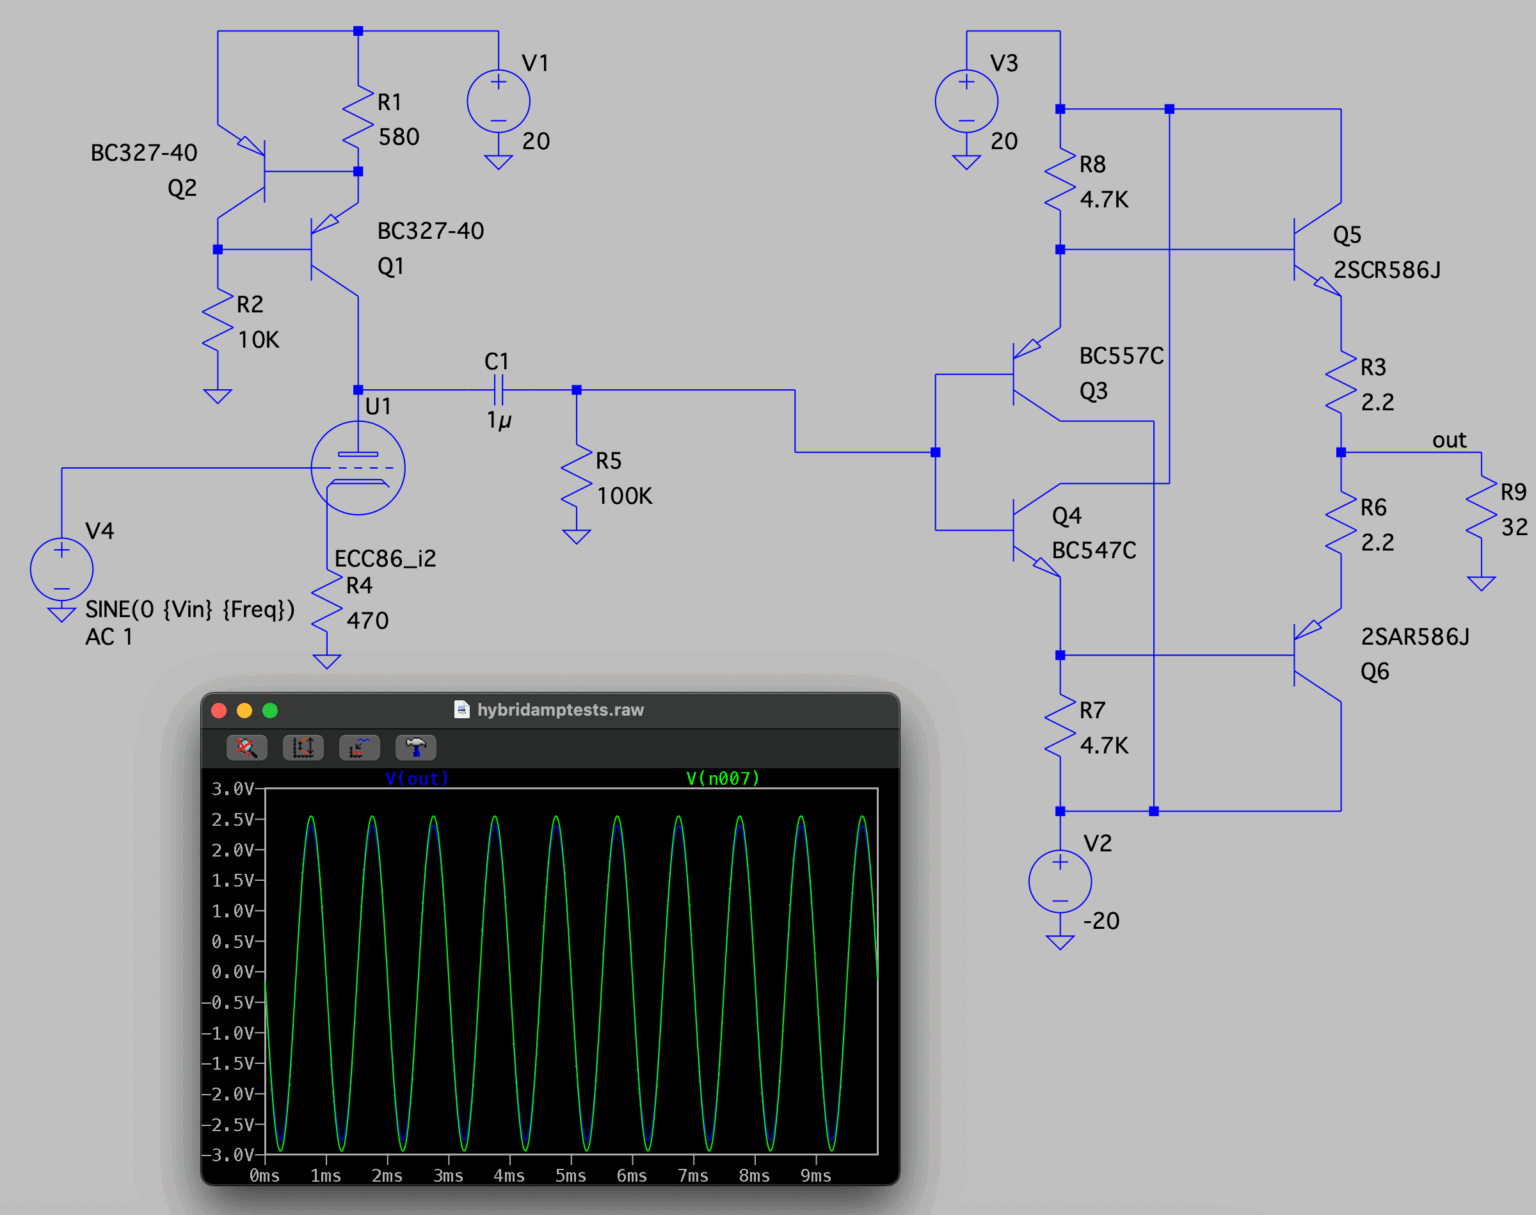Select the V4 sine voltage source symbol
The image size is (1536, 1215).
click(x=62, y=569)
